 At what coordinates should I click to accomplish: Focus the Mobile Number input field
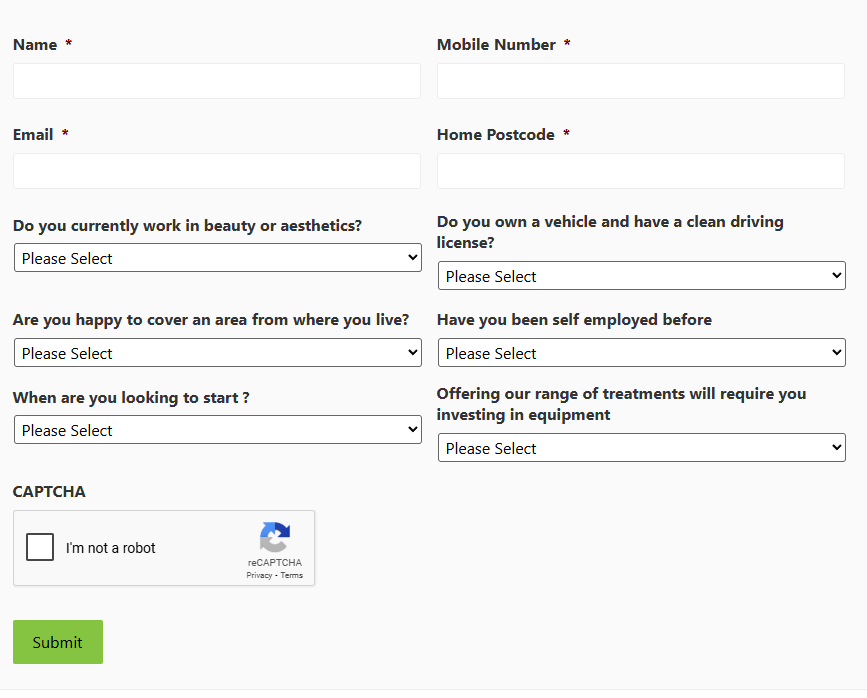point(641,81)
